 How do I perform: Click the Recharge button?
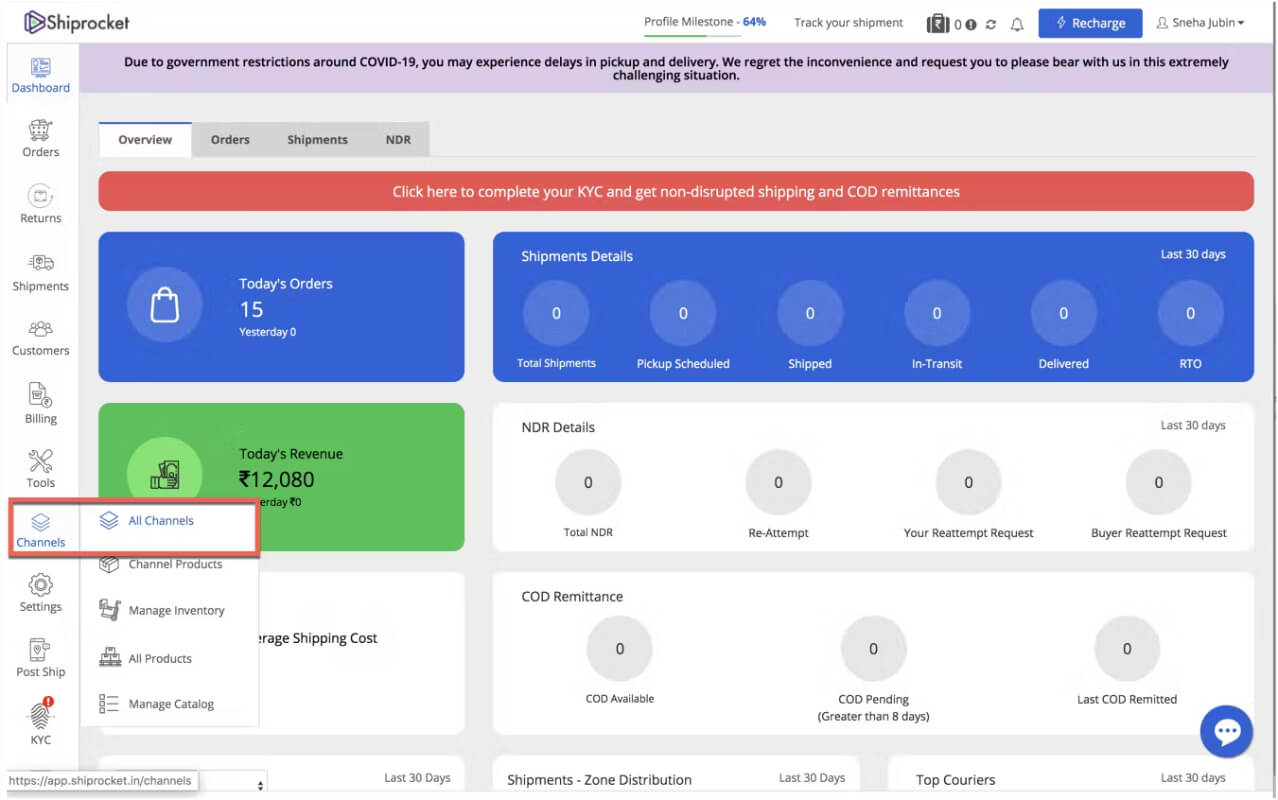(x=1090, y=23)
